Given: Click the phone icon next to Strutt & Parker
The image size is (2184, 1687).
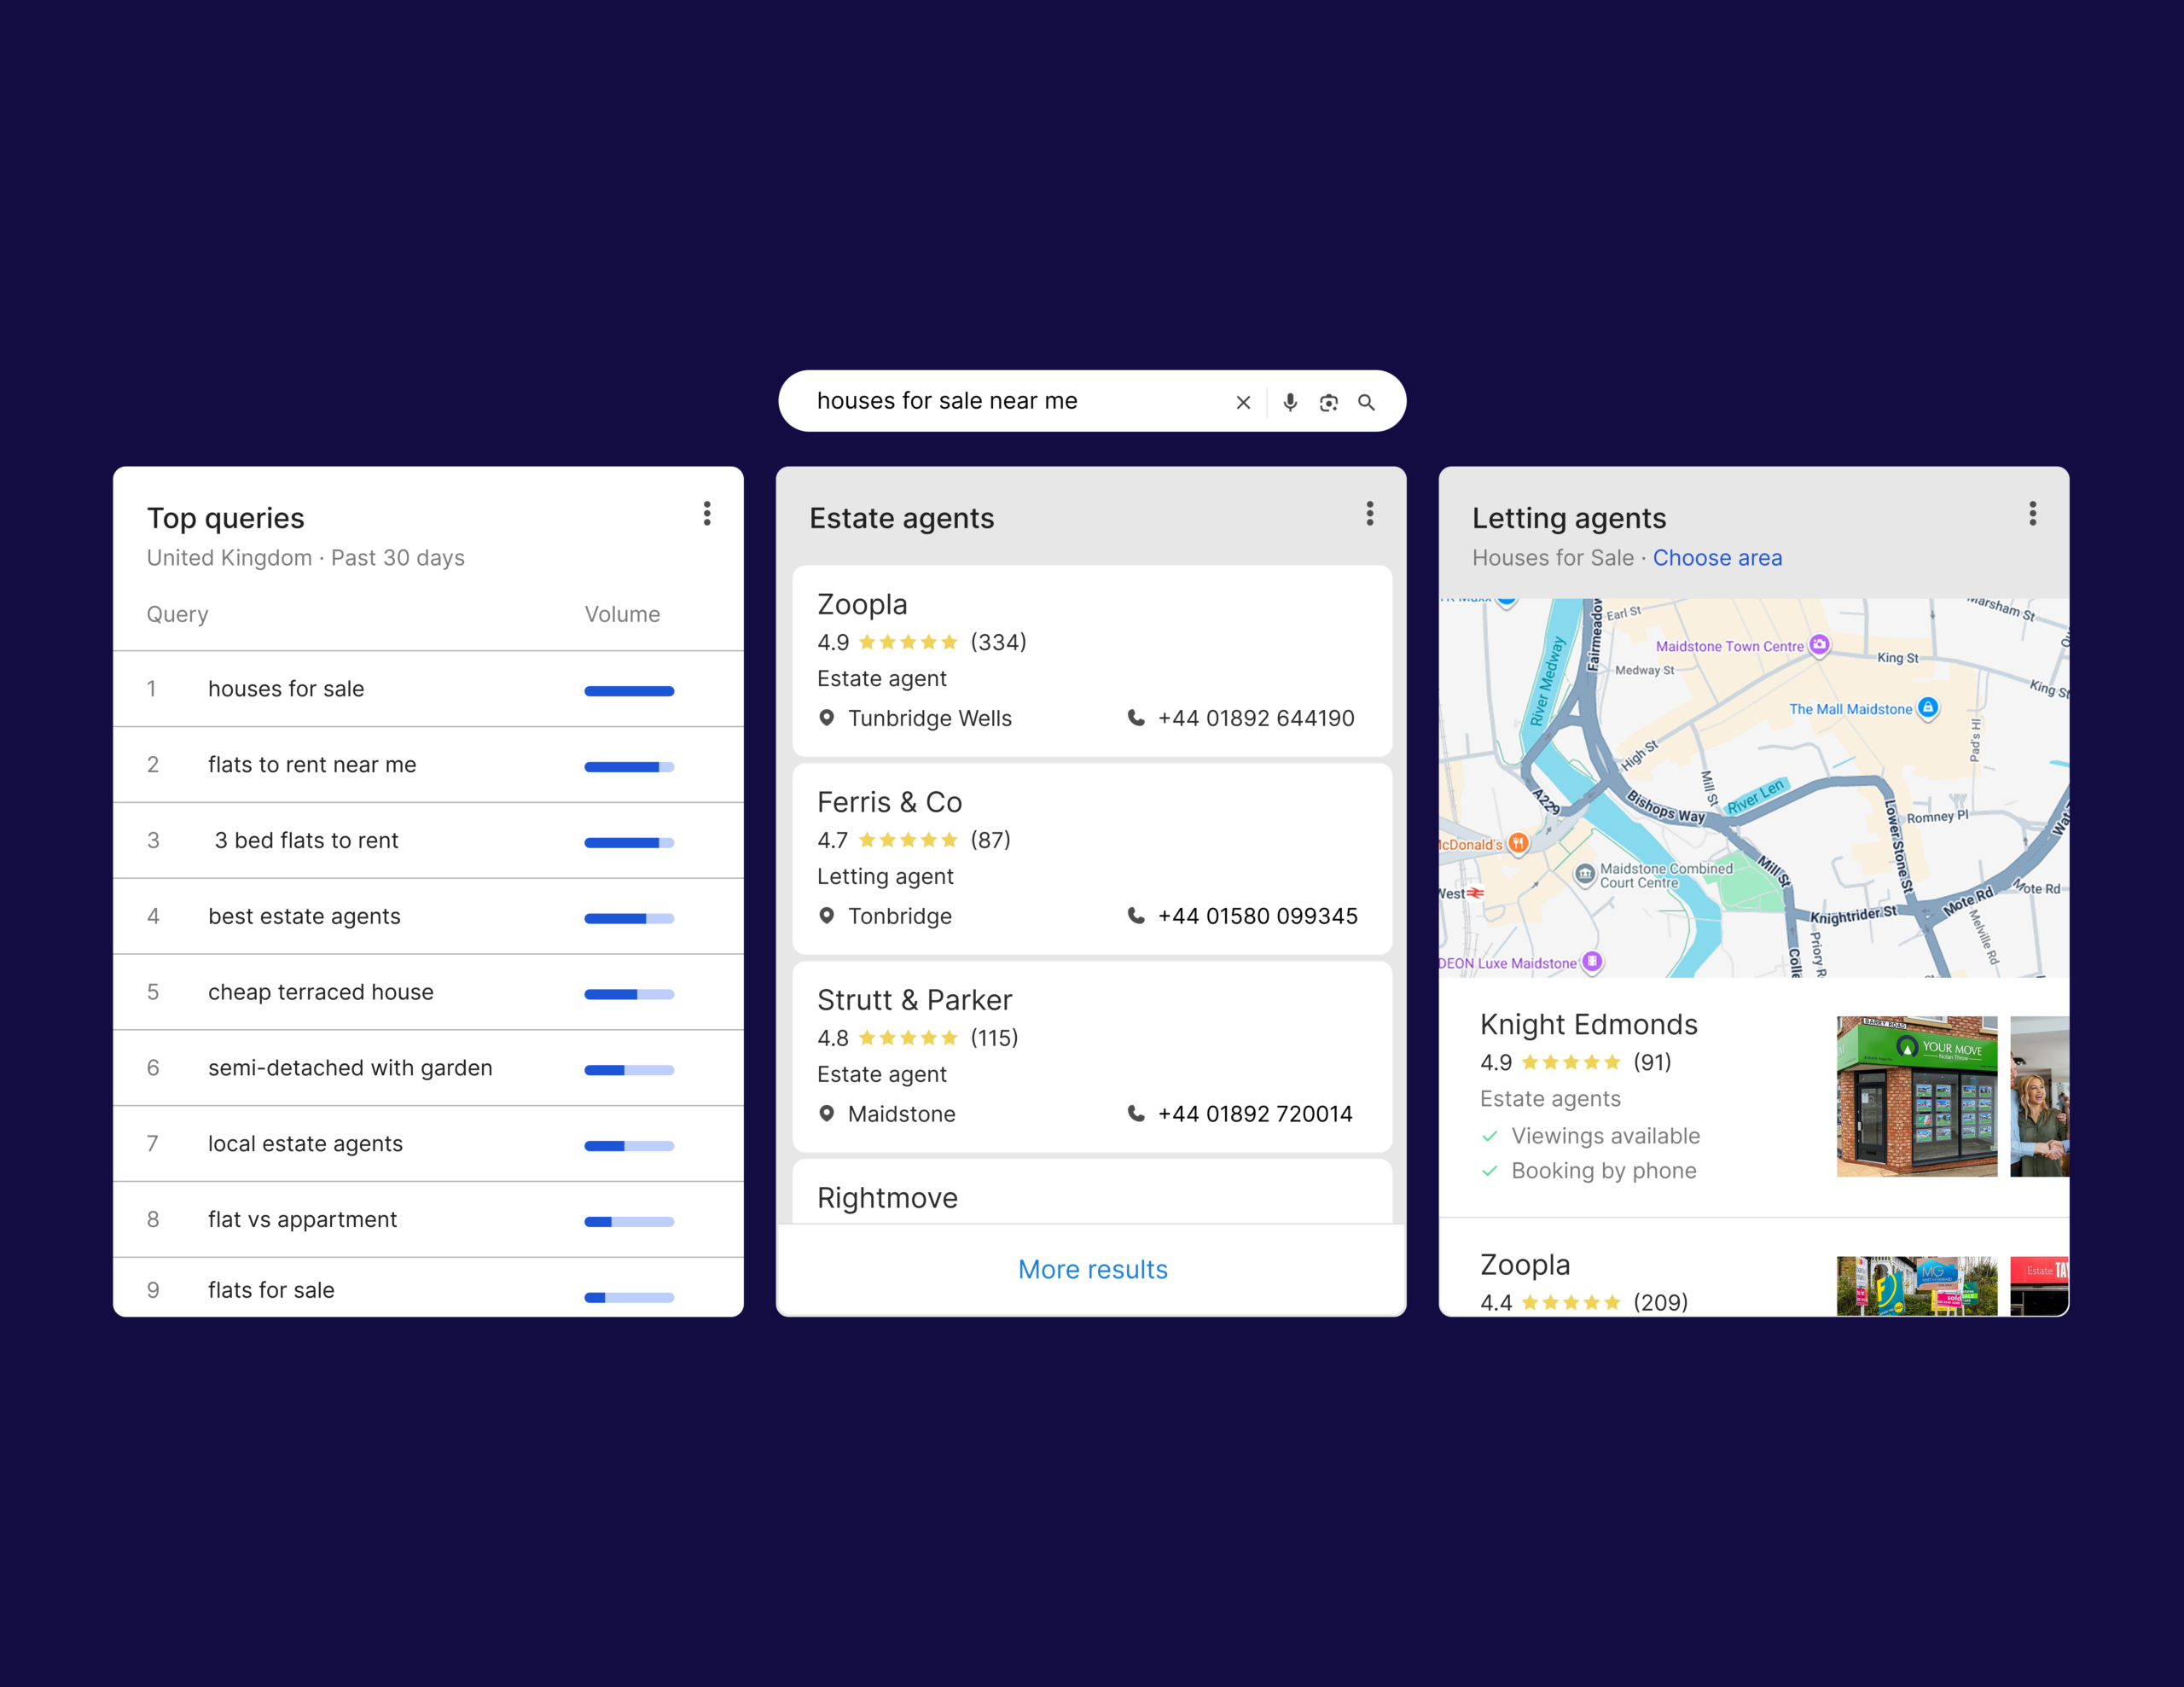Looking at the screenshot, I should point(1136,1113).
